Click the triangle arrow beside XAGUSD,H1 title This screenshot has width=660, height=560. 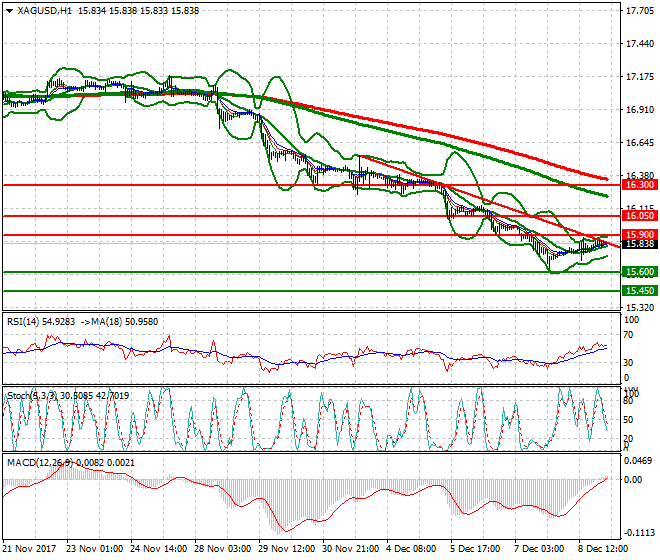(x=10, y=11)
